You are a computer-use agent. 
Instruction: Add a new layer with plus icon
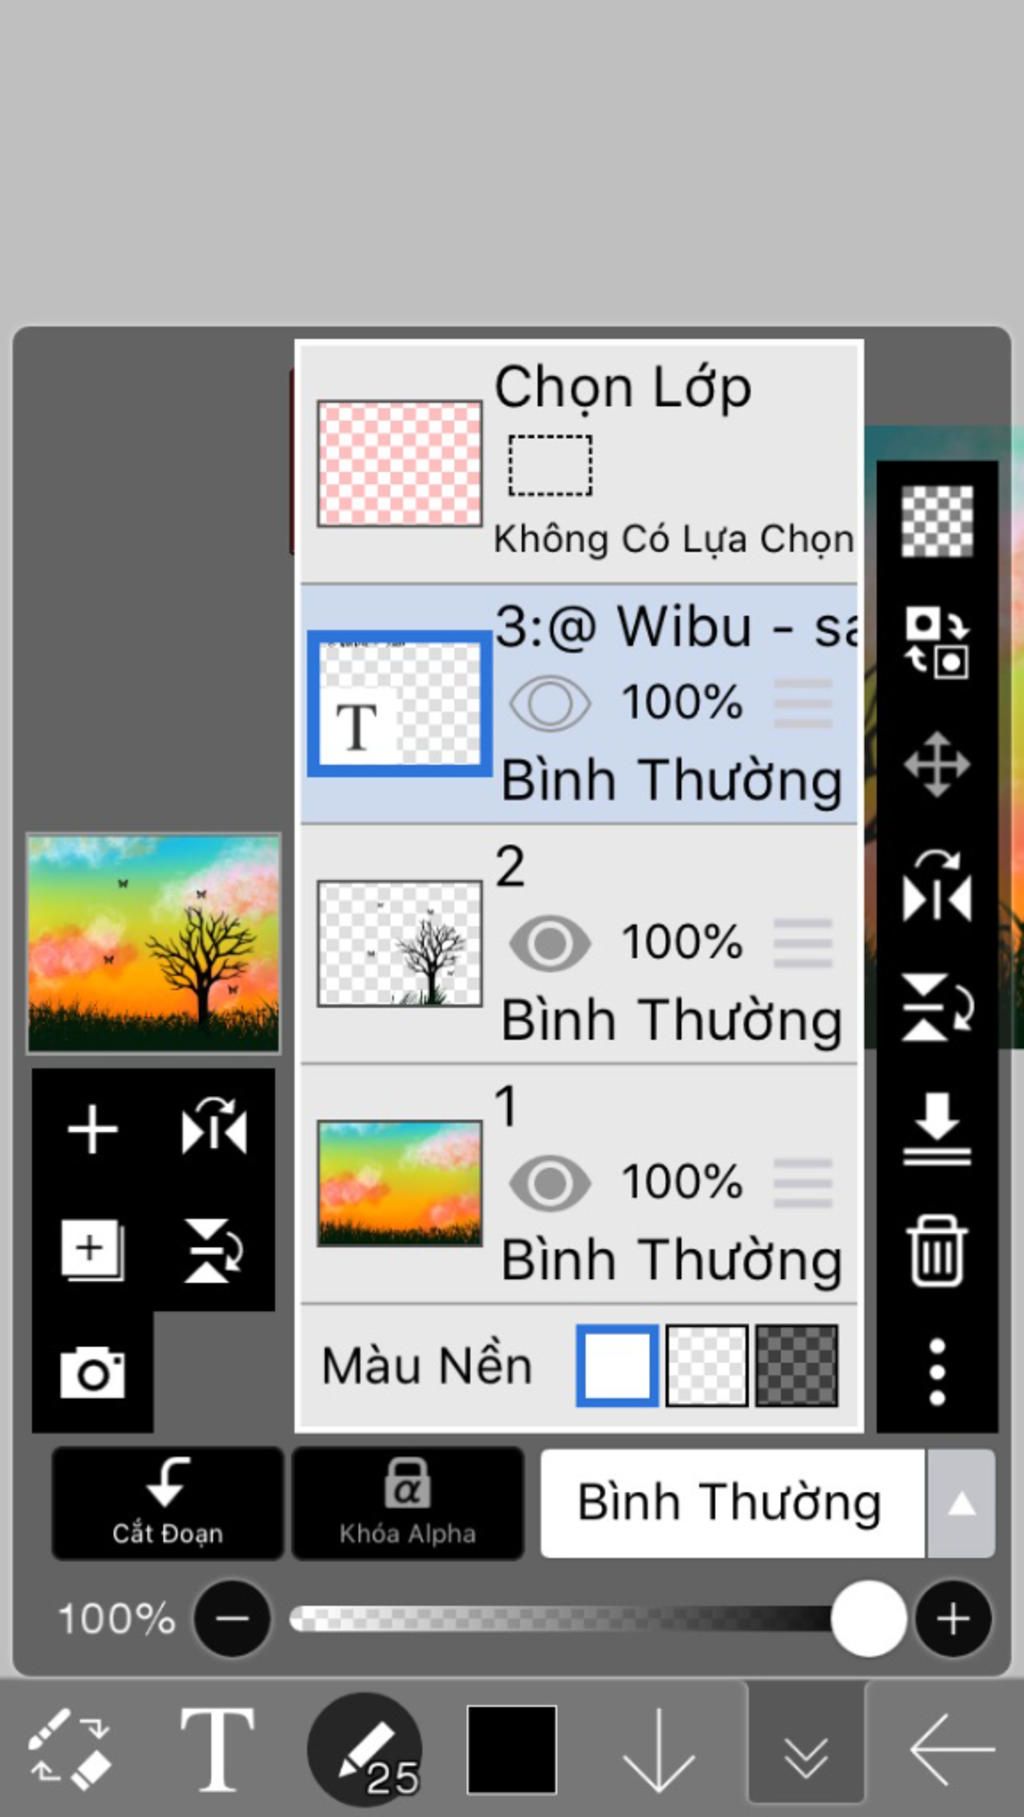(92, 1130)
